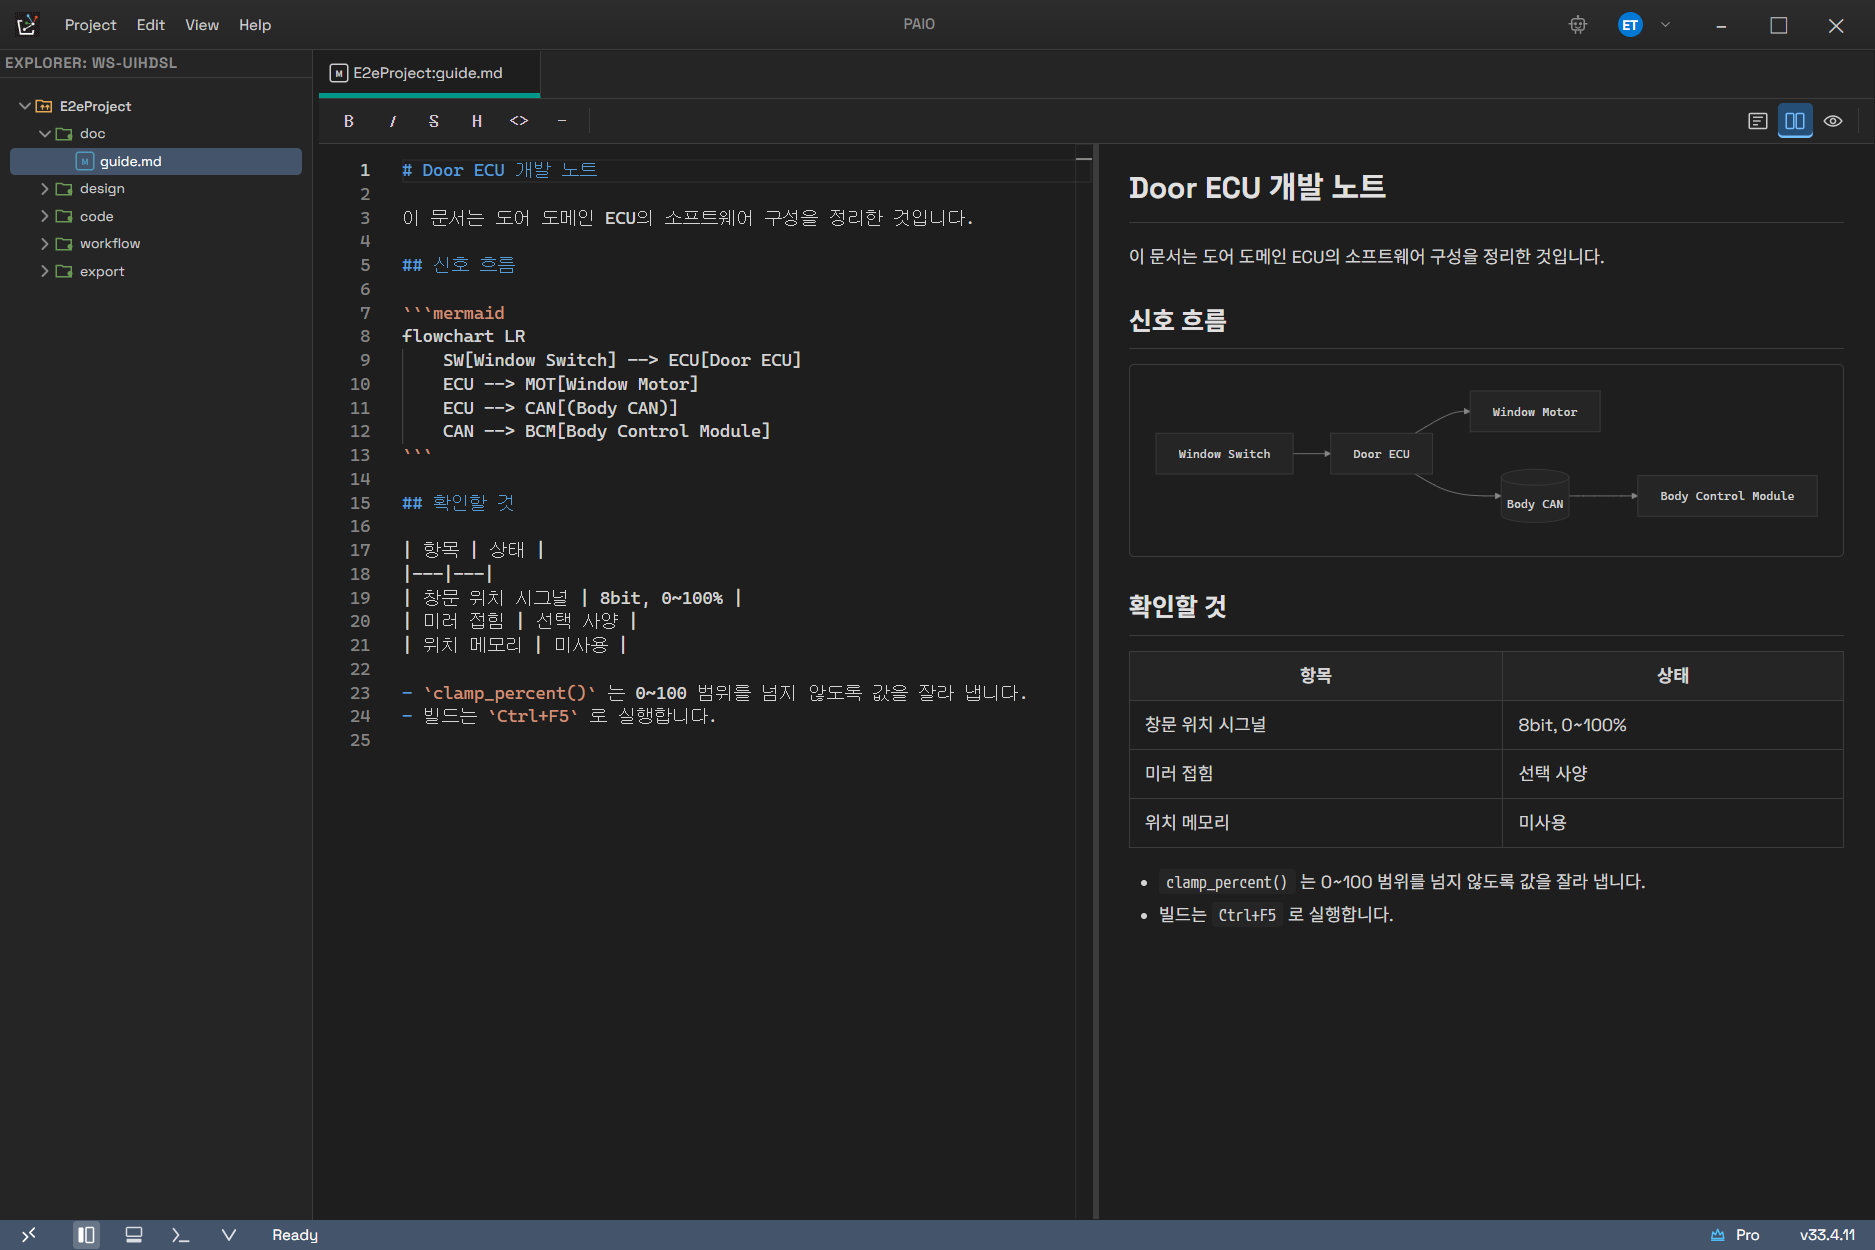The height and width of the screenshot is (1250, 1875).
Task: Click the Body Control Module node
Action: pyautogui.click(x=1727, y=496)
